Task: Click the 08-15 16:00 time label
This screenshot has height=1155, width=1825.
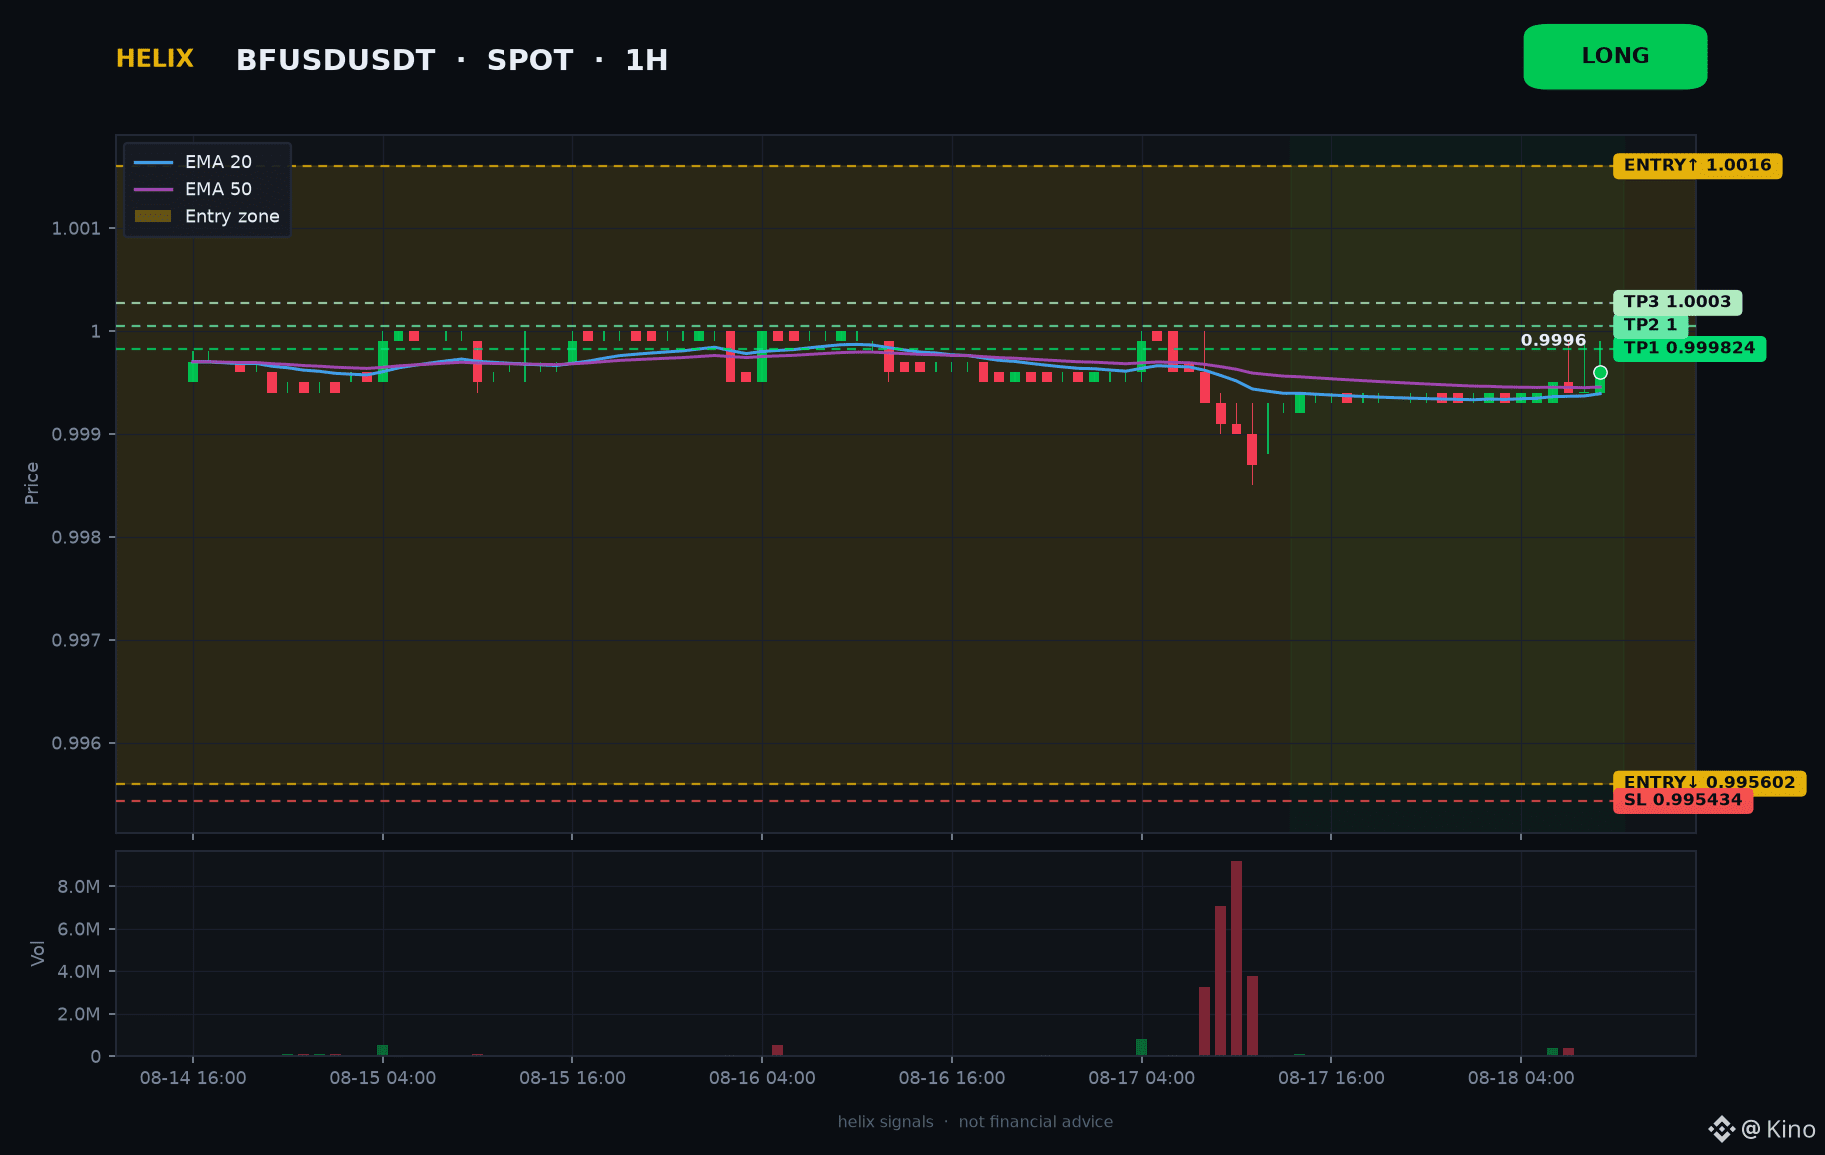Action: (572, 1078)
